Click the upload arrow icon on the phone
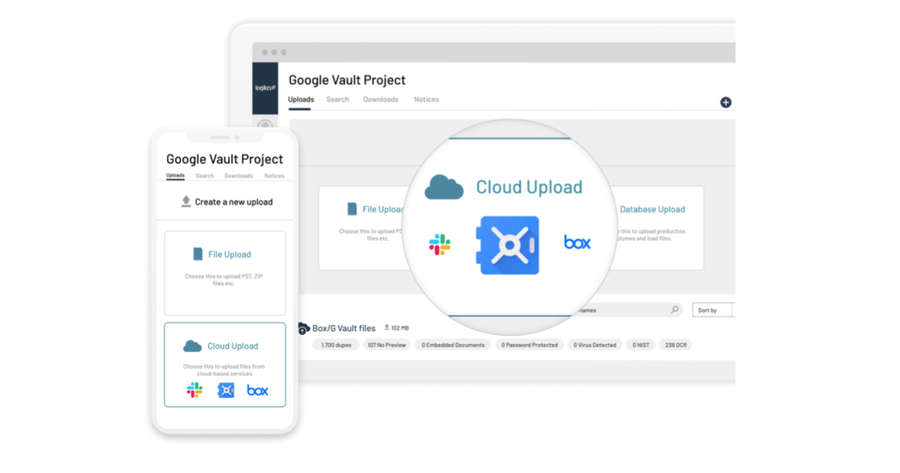Viewport: 900px width, 473px height. (x=186, y=201)
